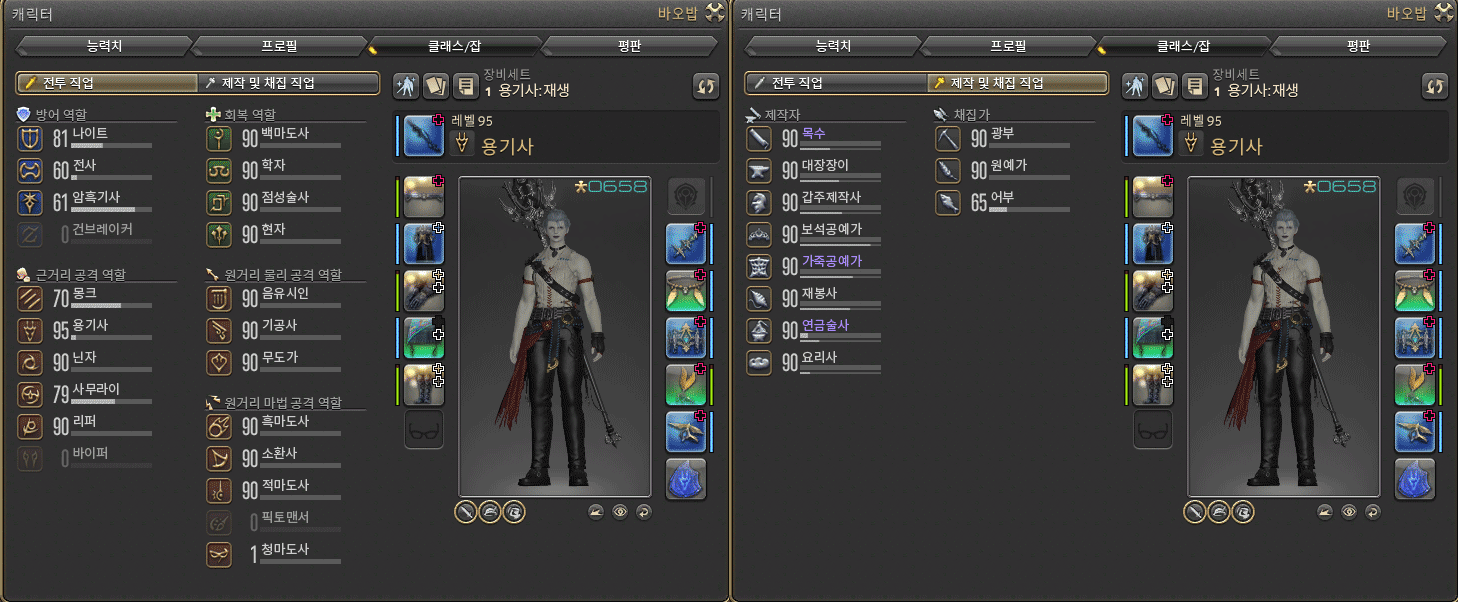Open the 평판 tab in right window
The image size is (1458, 602).
coord(1358,46)
